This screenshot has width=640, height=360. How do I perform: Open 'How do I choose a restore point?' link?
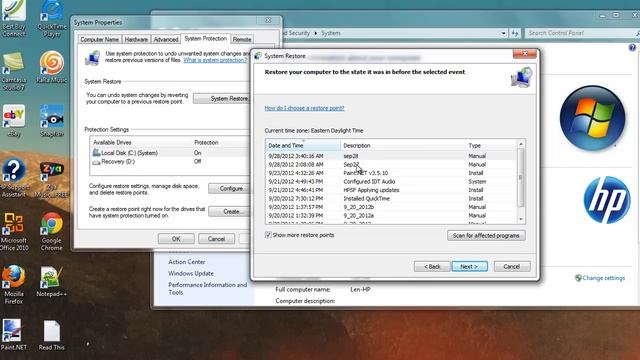pos(304,108)
